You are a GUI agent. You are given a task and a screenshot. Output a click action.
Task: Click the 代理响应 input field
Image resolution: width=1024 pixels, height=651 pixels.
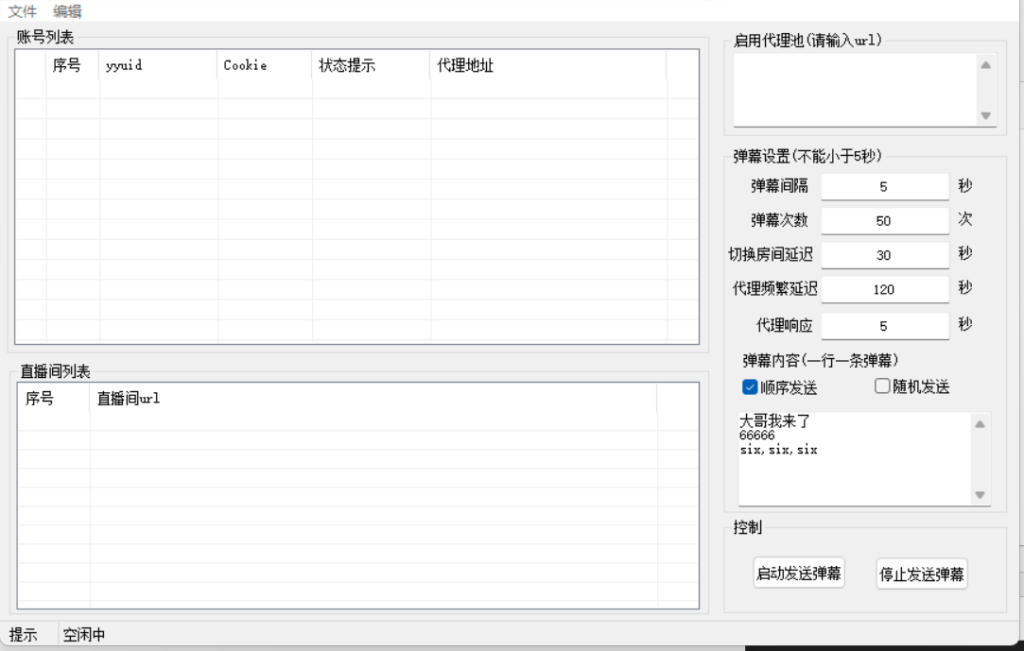884,326
